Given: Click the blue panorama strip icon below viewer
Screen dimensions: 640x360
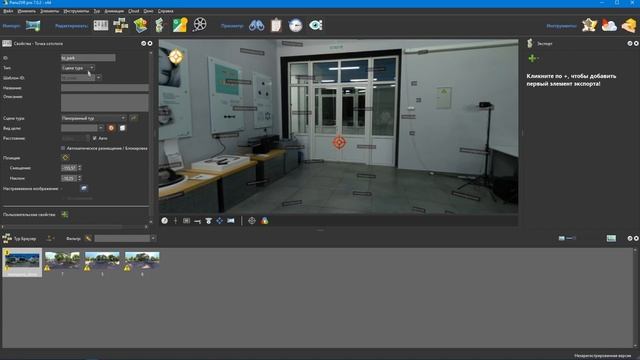Looking at the screenshot, I should 231,221.
